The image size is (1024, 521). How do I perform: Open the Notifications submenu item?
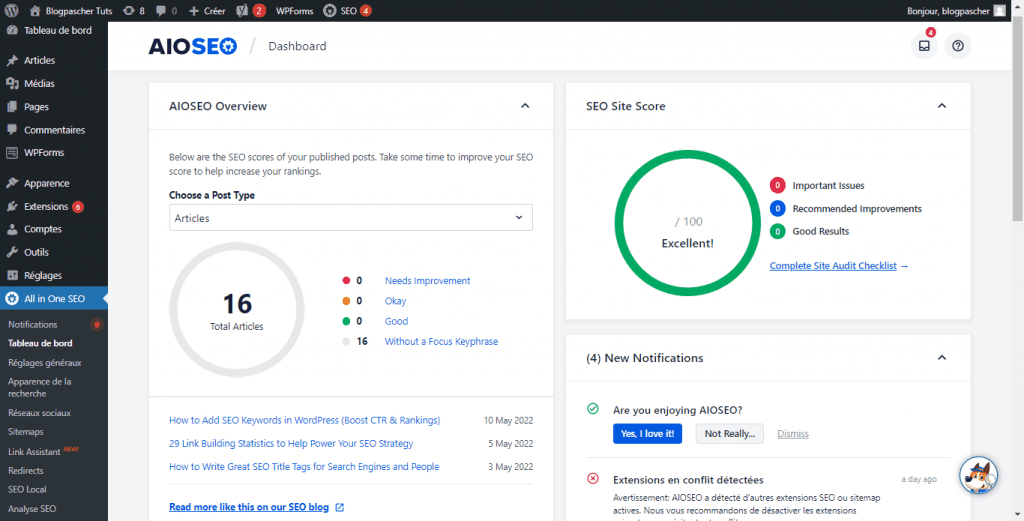[x=33, y=324]
